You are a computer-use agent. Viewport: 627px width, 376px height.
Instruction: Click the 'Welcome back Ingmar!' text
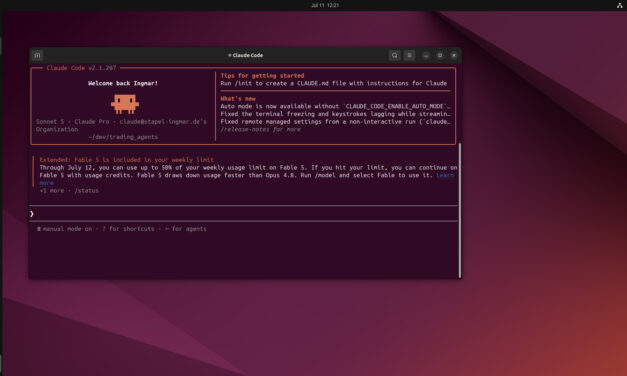[x=123, y=83]
